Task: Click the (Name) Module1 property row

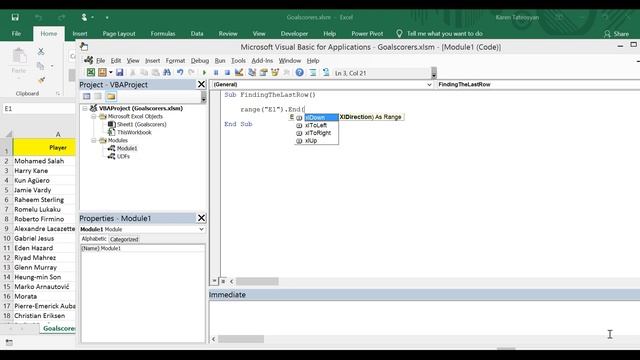Action: (143, 248)
